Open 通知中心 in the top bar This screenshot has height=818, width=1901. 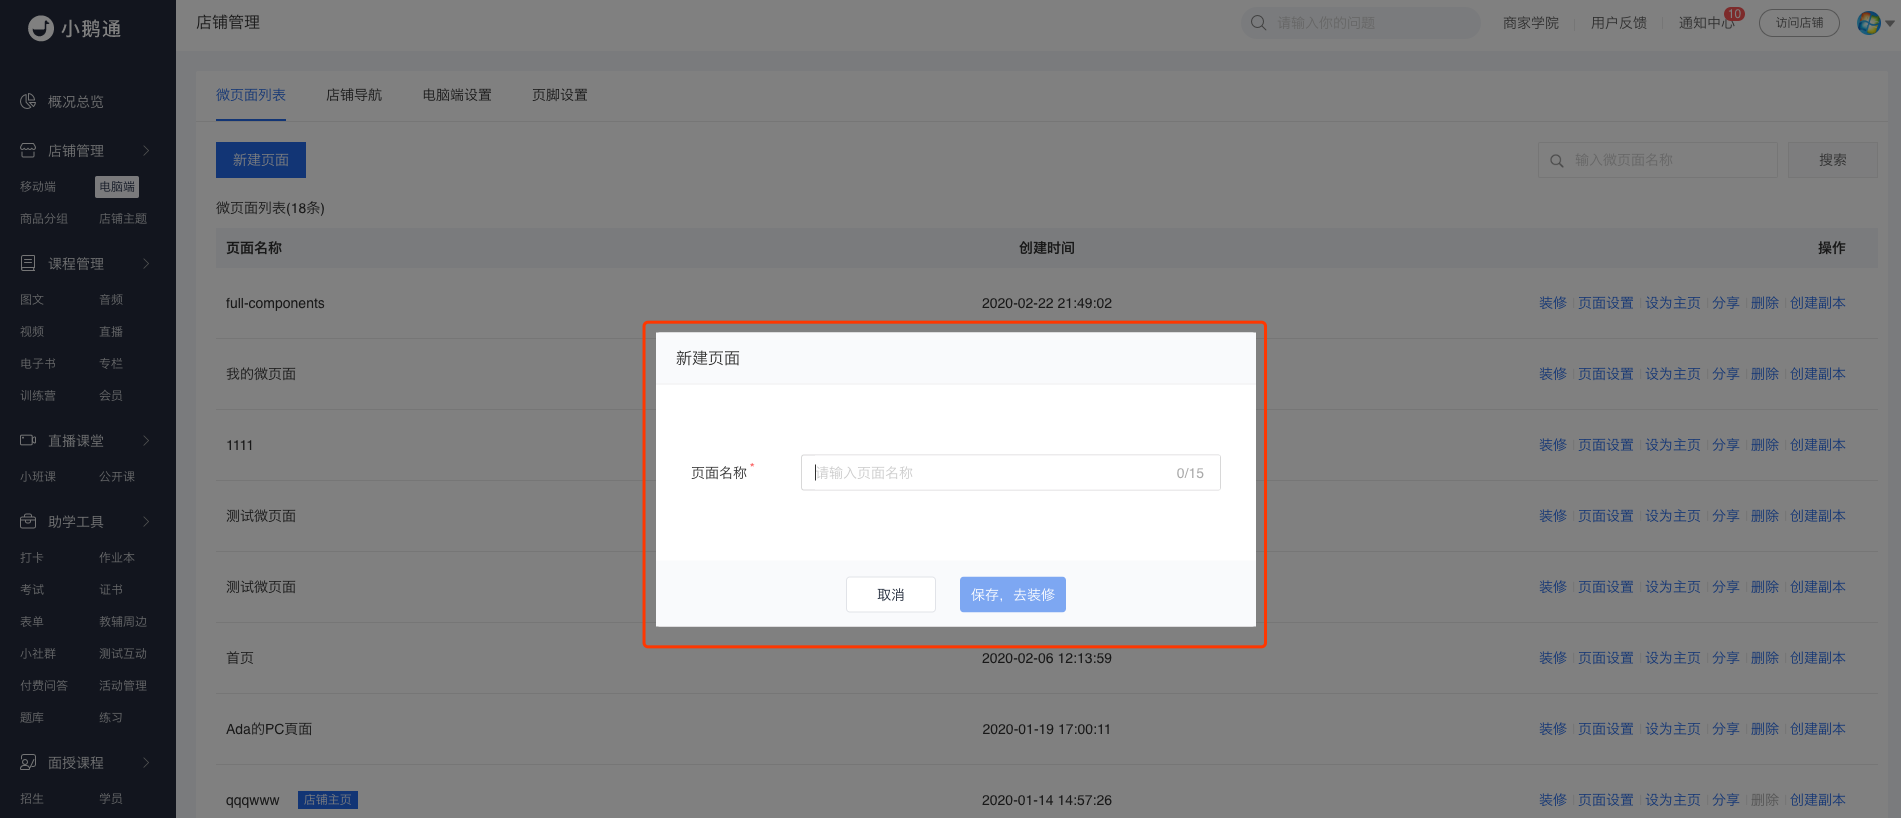click(x=1706, y=23)
